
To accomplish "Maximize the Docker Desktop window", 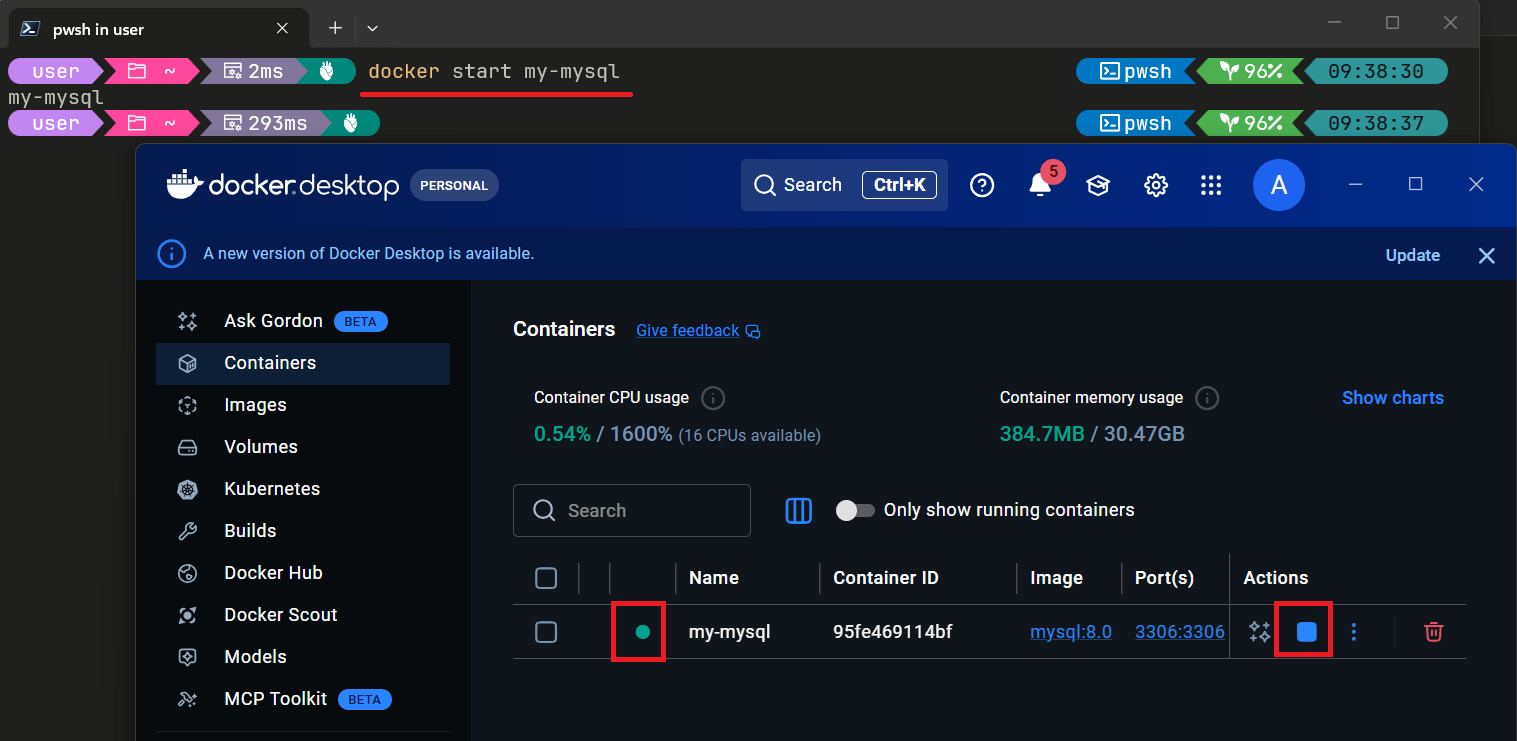I will tap(1415, 184).
